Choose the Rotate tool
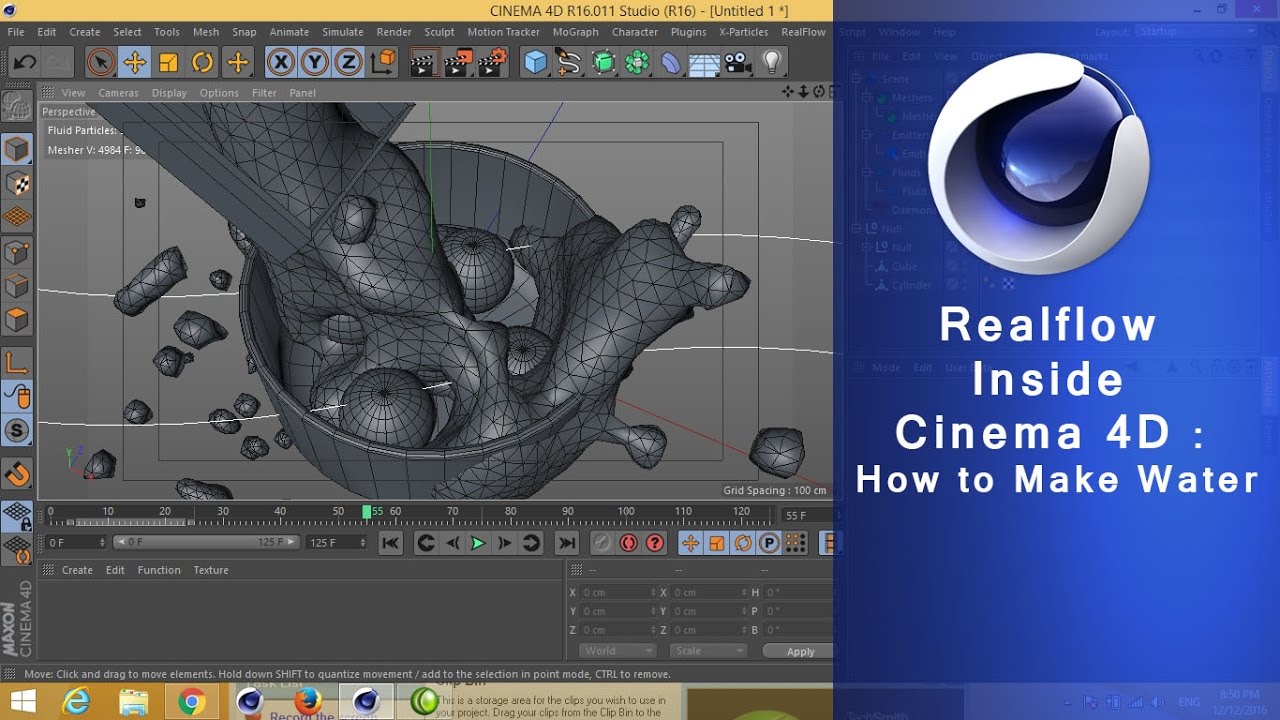The image size is (1280, 720). [202, 63]
